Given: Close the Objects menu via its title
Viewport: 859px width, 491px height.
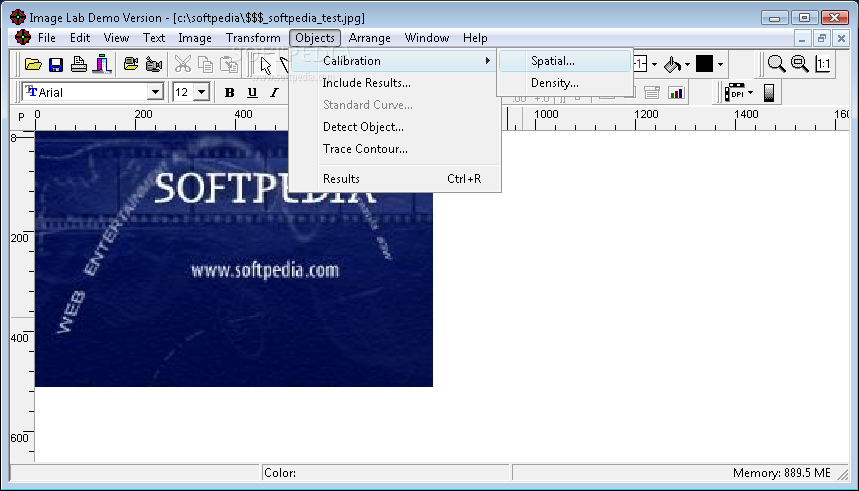Looking at the screenshot, I should [315, 38].
